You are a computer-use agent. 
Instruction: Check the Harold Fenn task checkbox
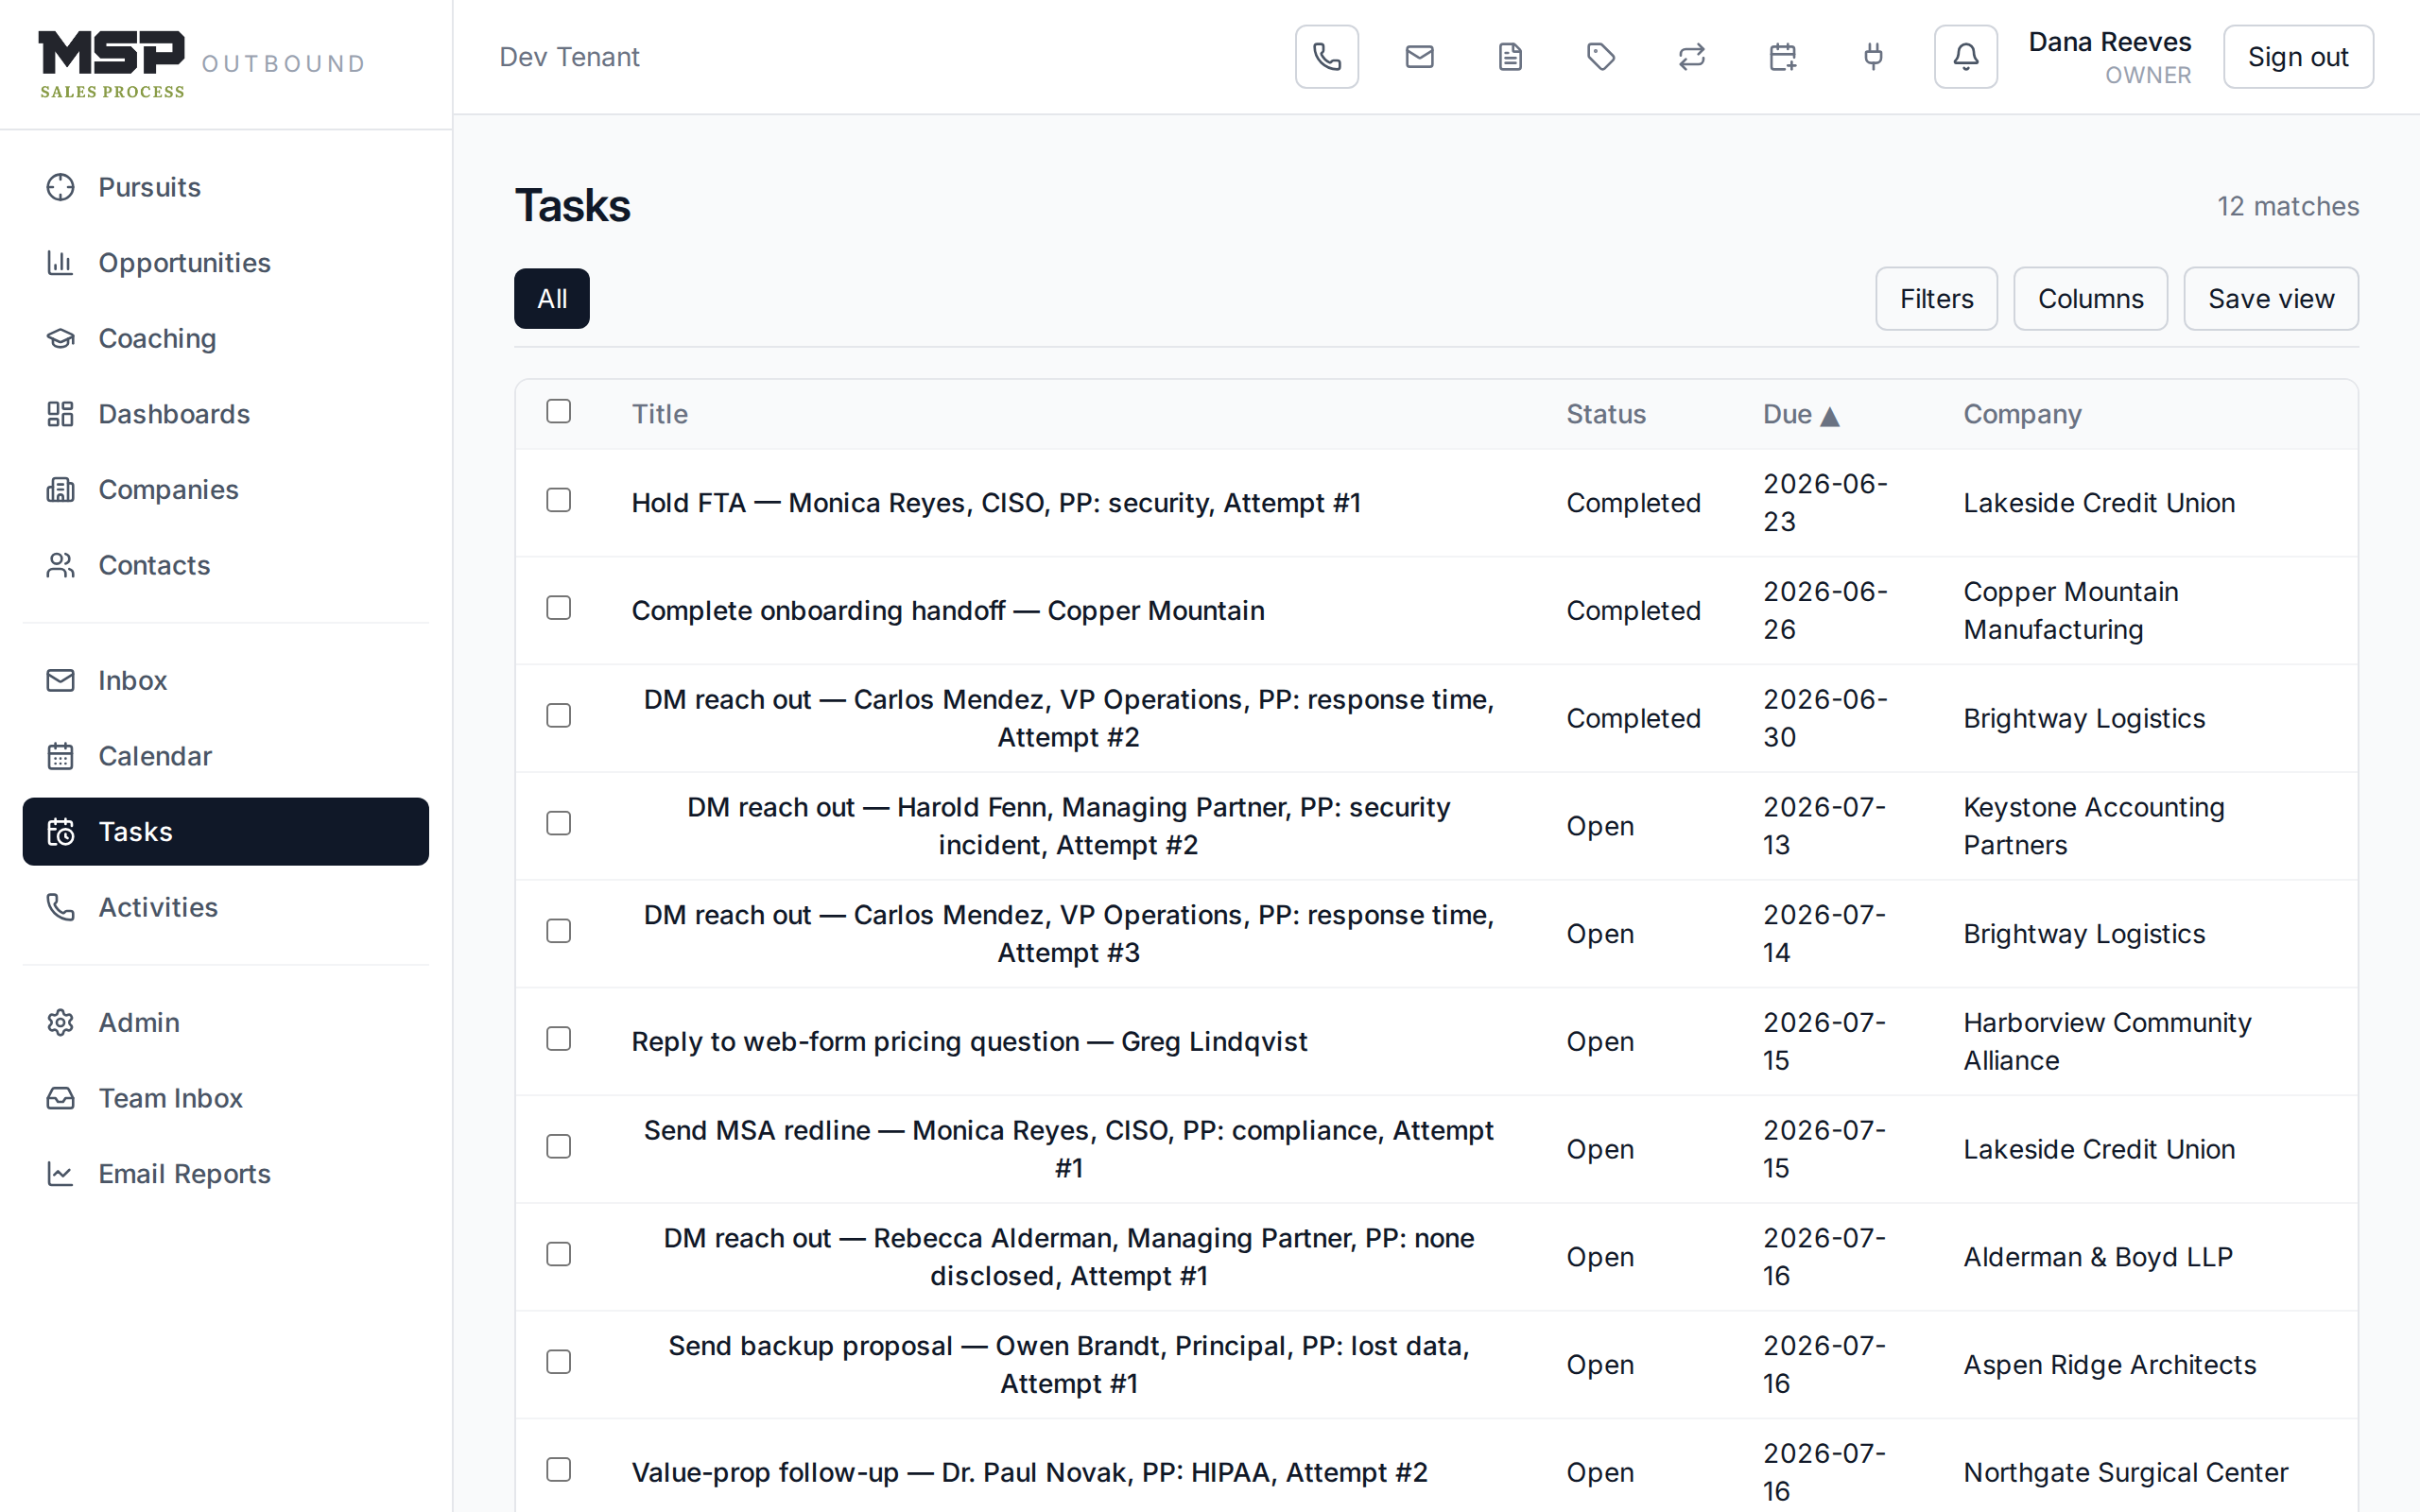[559, 823]
